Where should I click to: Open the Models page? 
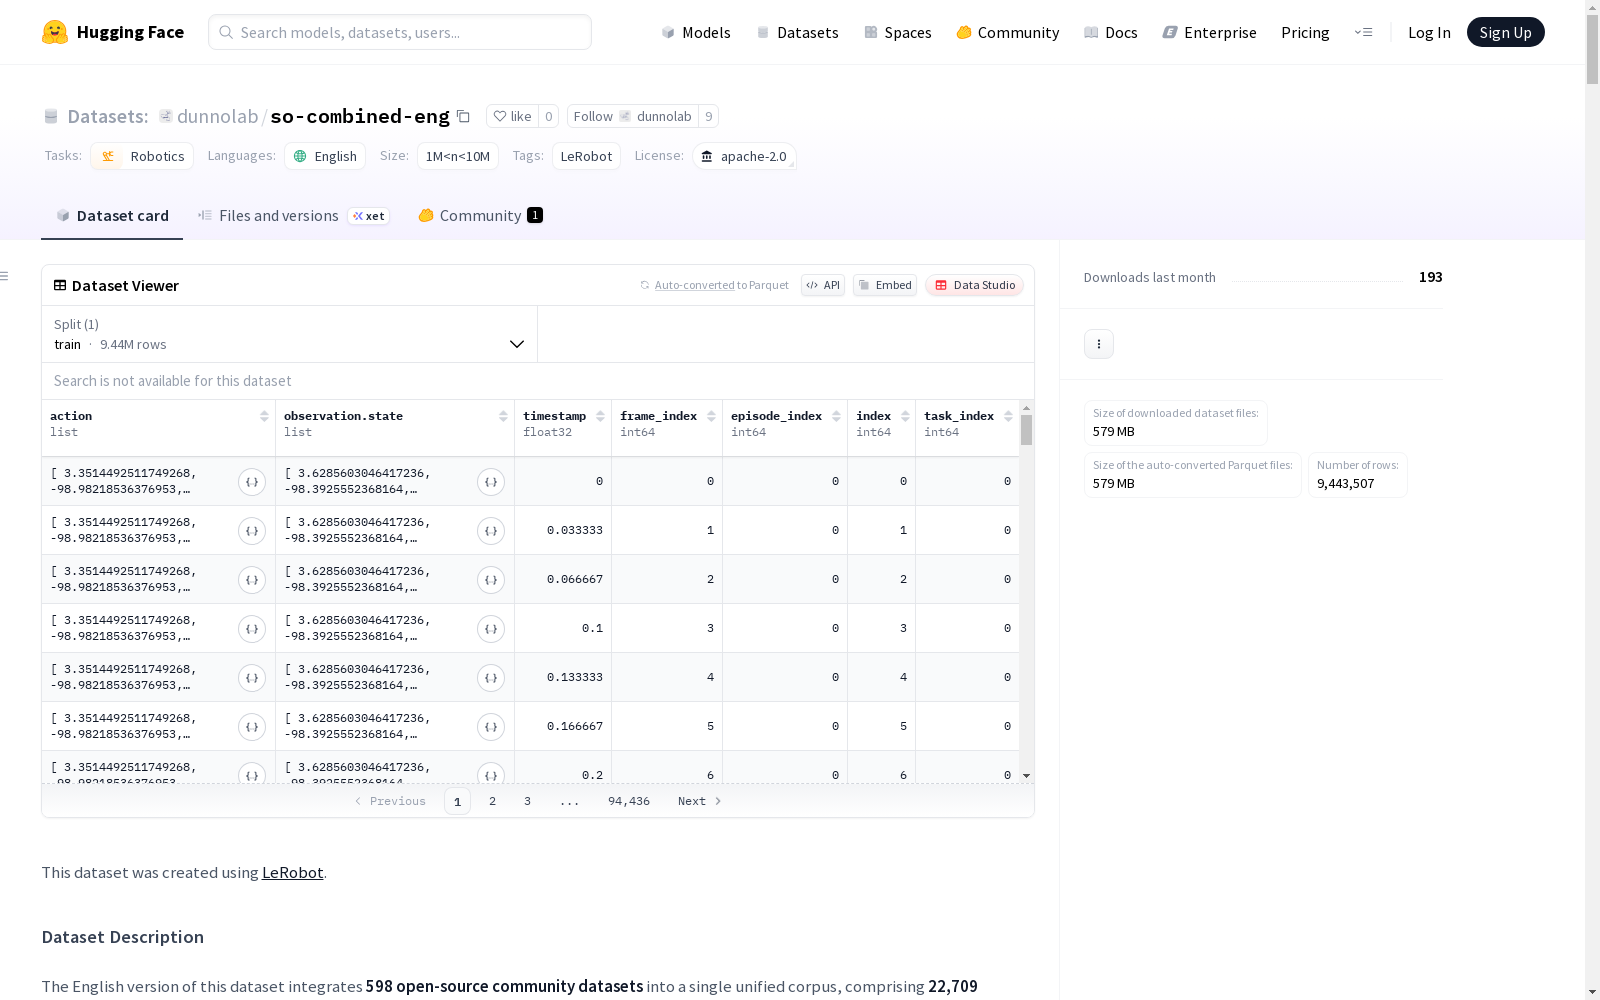(x=696, y=32)
